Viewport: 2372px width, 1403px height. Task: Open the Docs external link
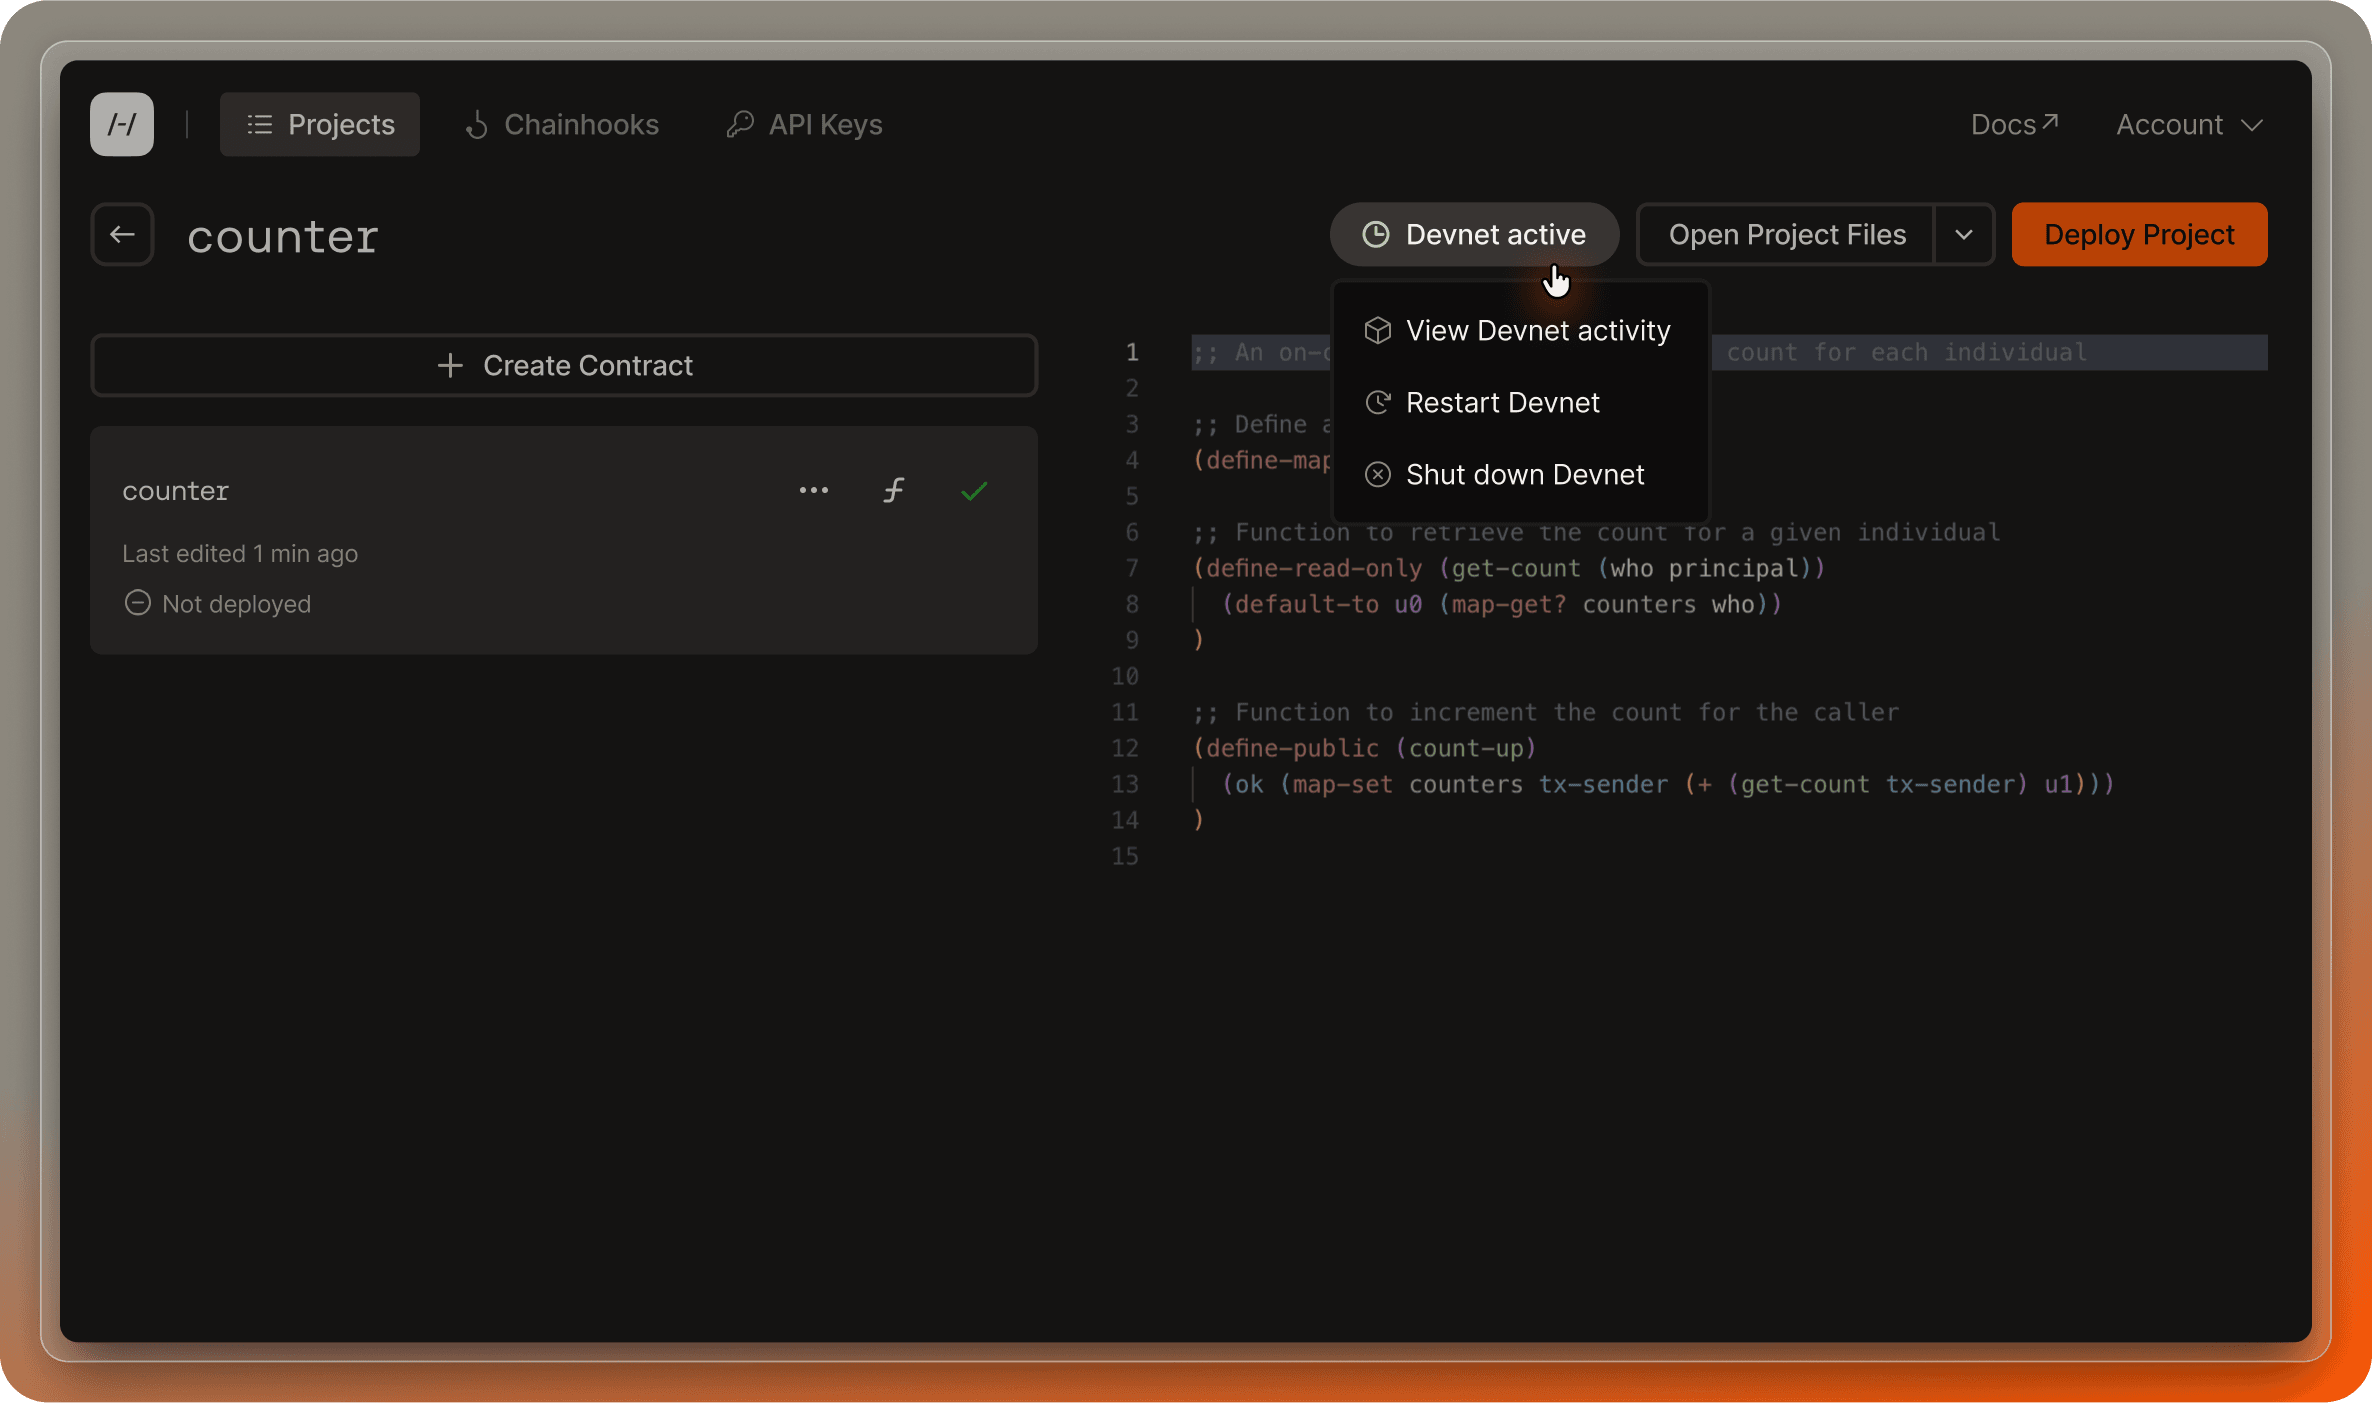(2013, 124)
